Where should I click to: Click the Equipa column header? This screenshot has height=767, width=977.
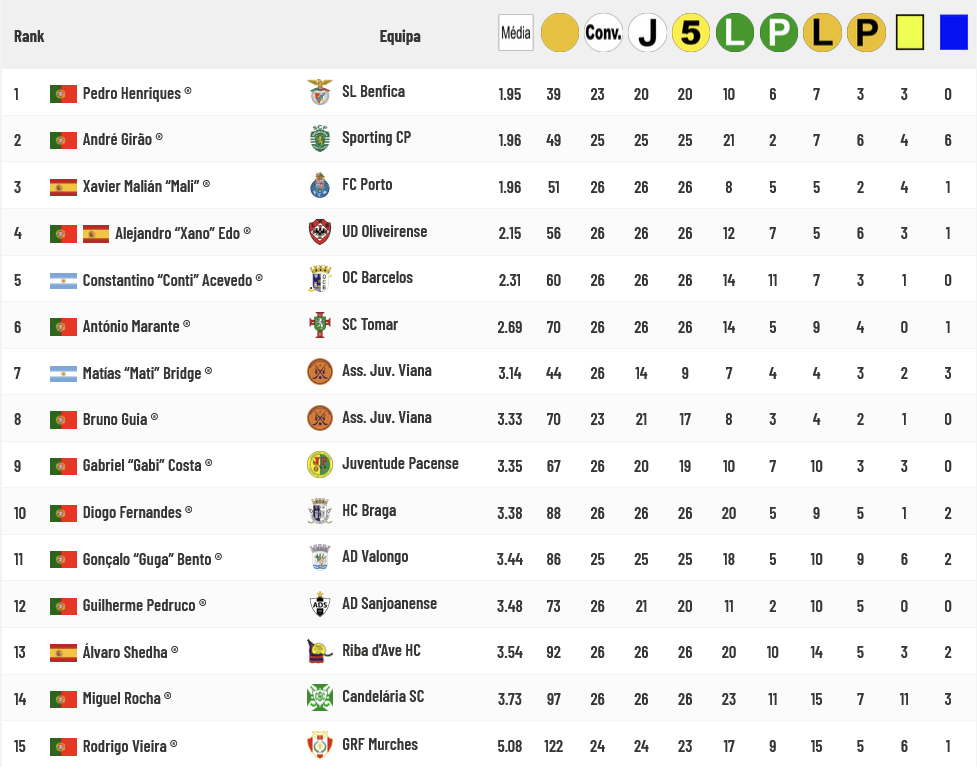pyautogui.click(x=400, y=36)
